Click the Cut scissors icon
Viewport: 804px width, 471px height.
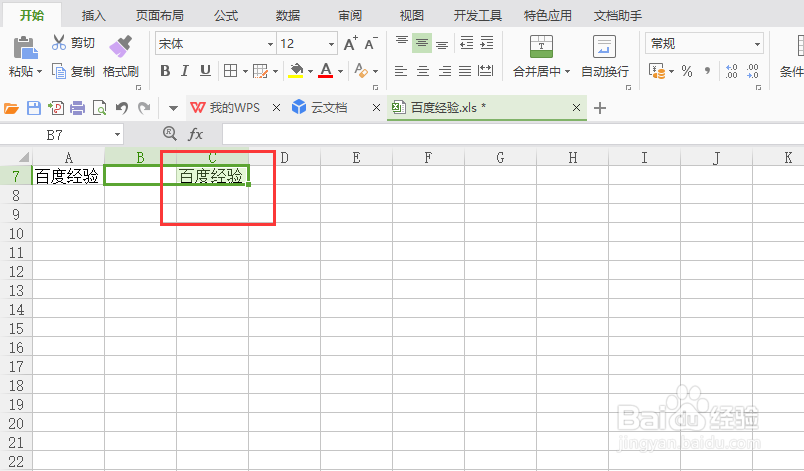58,43
